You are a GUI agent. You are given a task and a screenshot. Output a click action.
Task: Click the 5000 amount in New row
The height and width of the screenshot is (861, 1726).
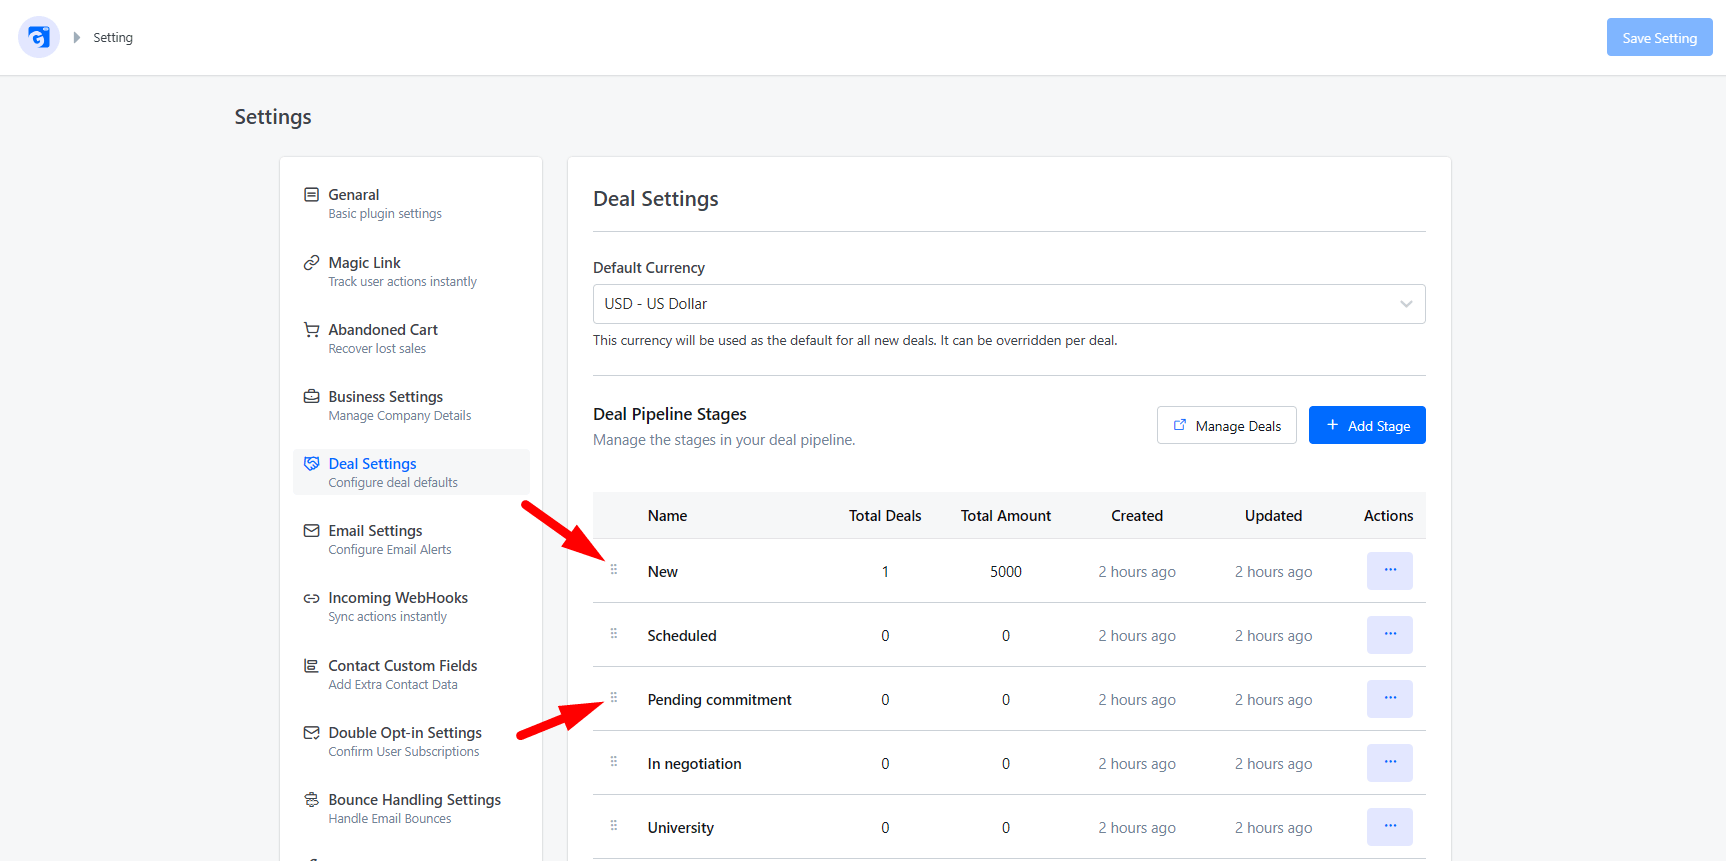point(1006,572)
